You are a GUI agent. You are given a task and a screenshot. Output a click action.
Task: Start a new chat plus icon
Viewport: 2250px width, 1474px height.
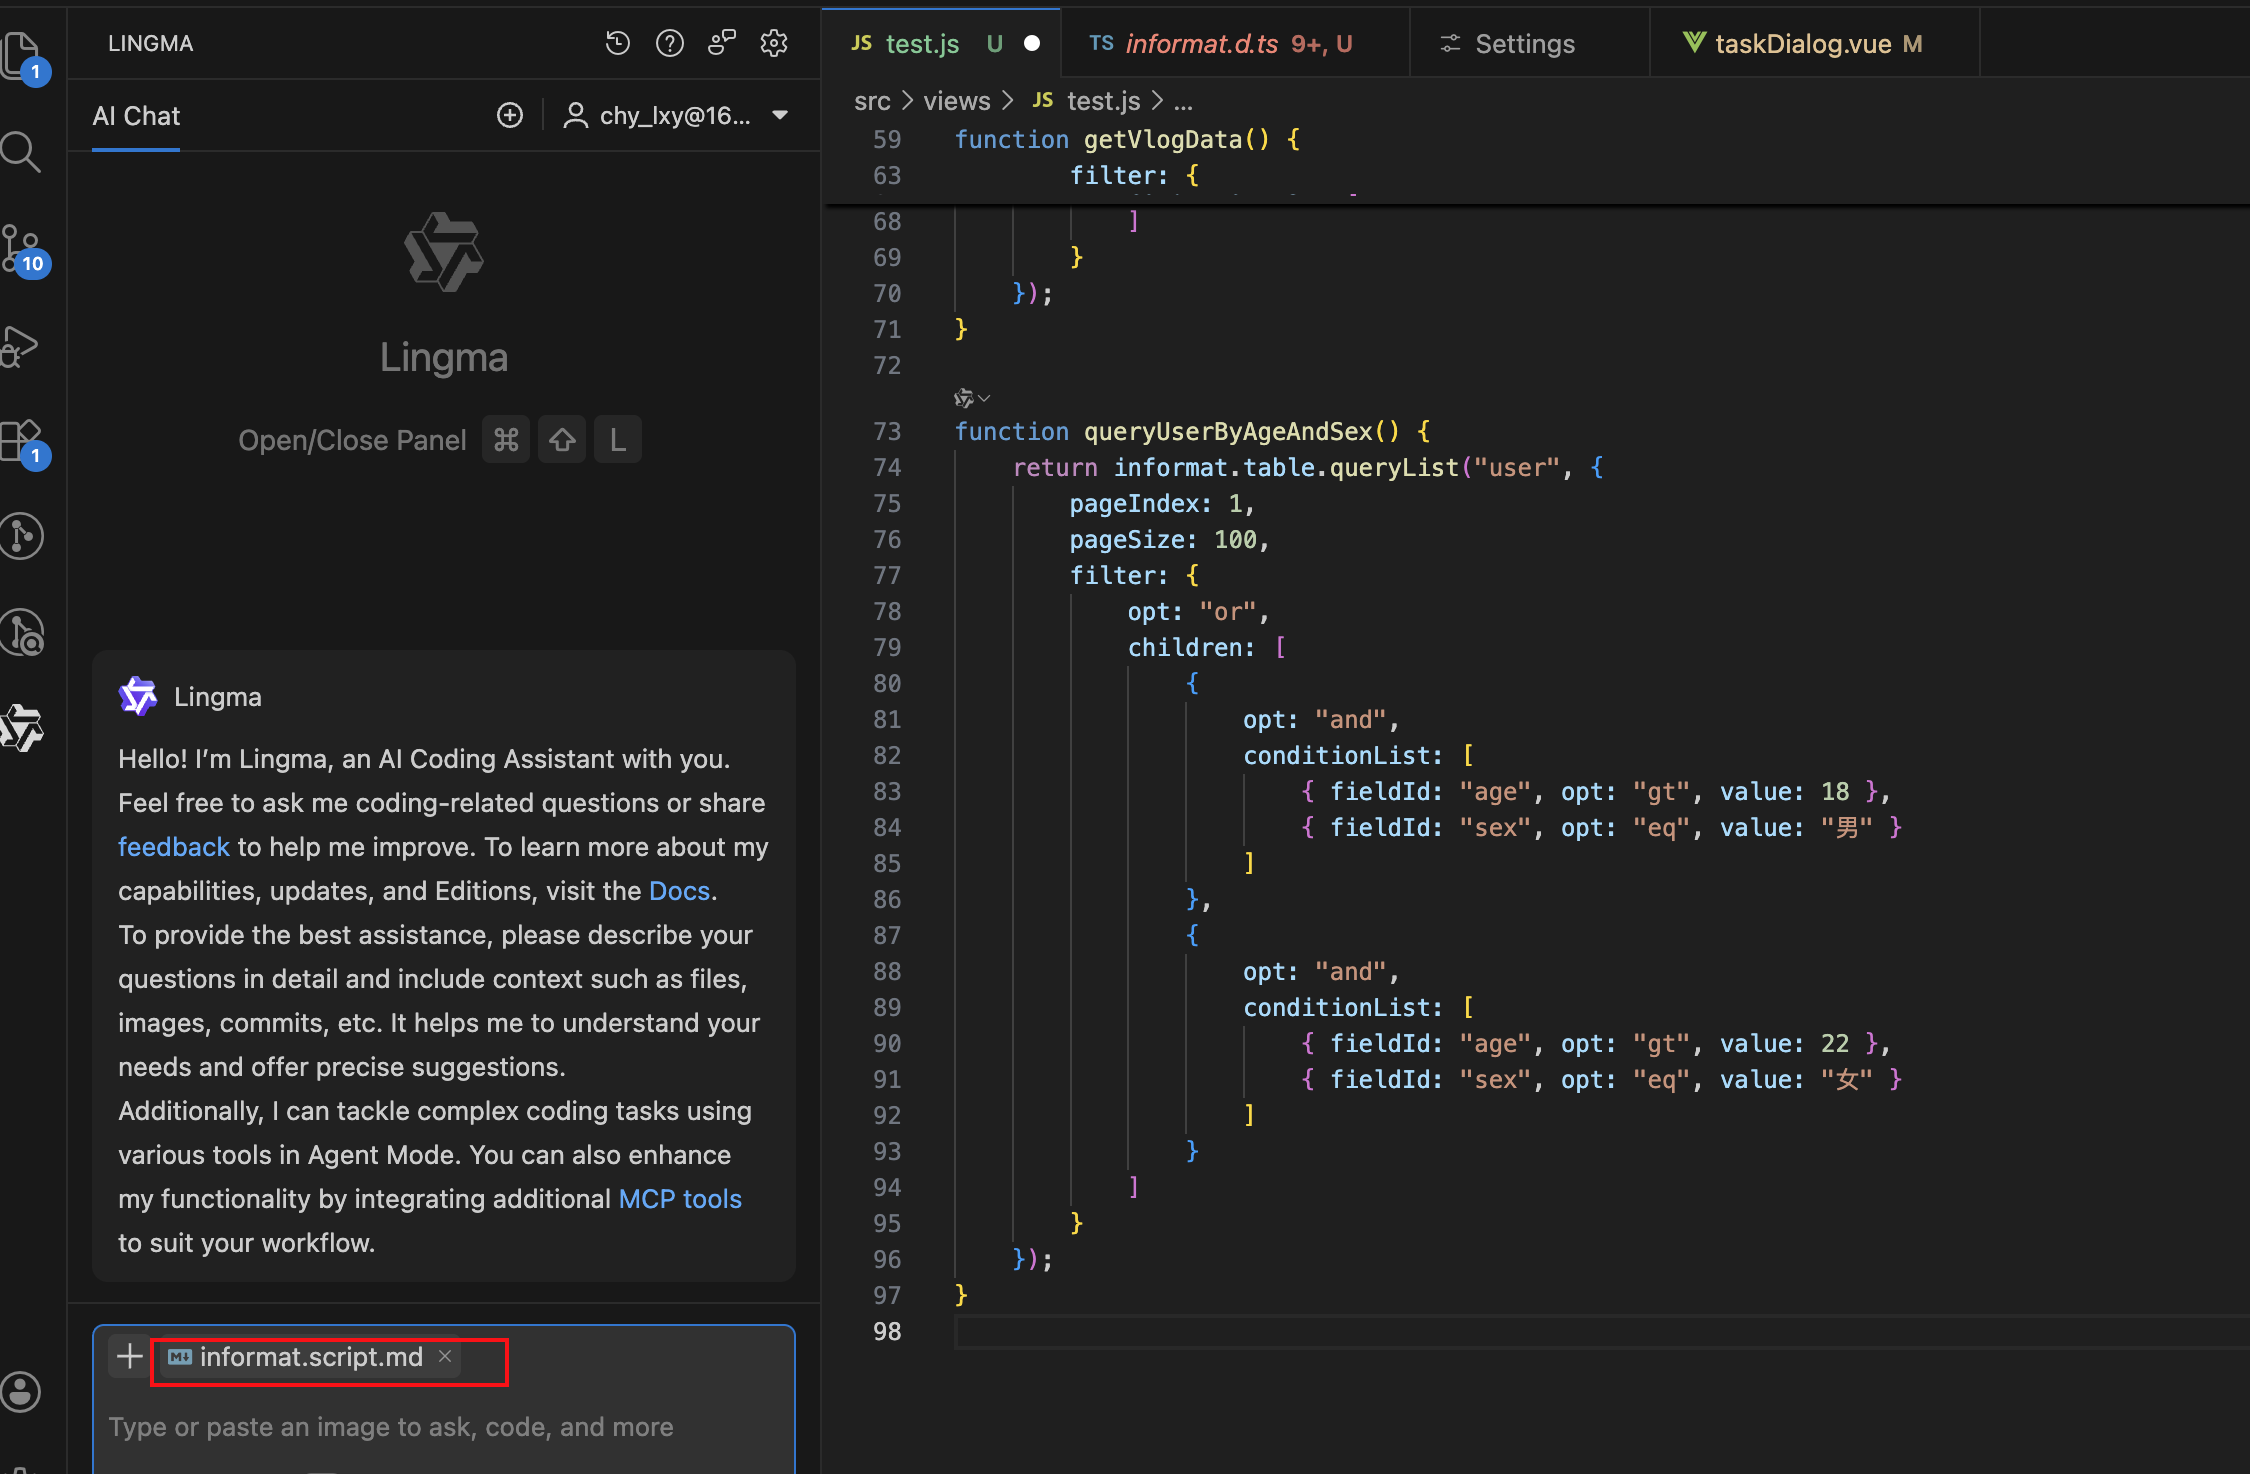(x=510, y=116)
